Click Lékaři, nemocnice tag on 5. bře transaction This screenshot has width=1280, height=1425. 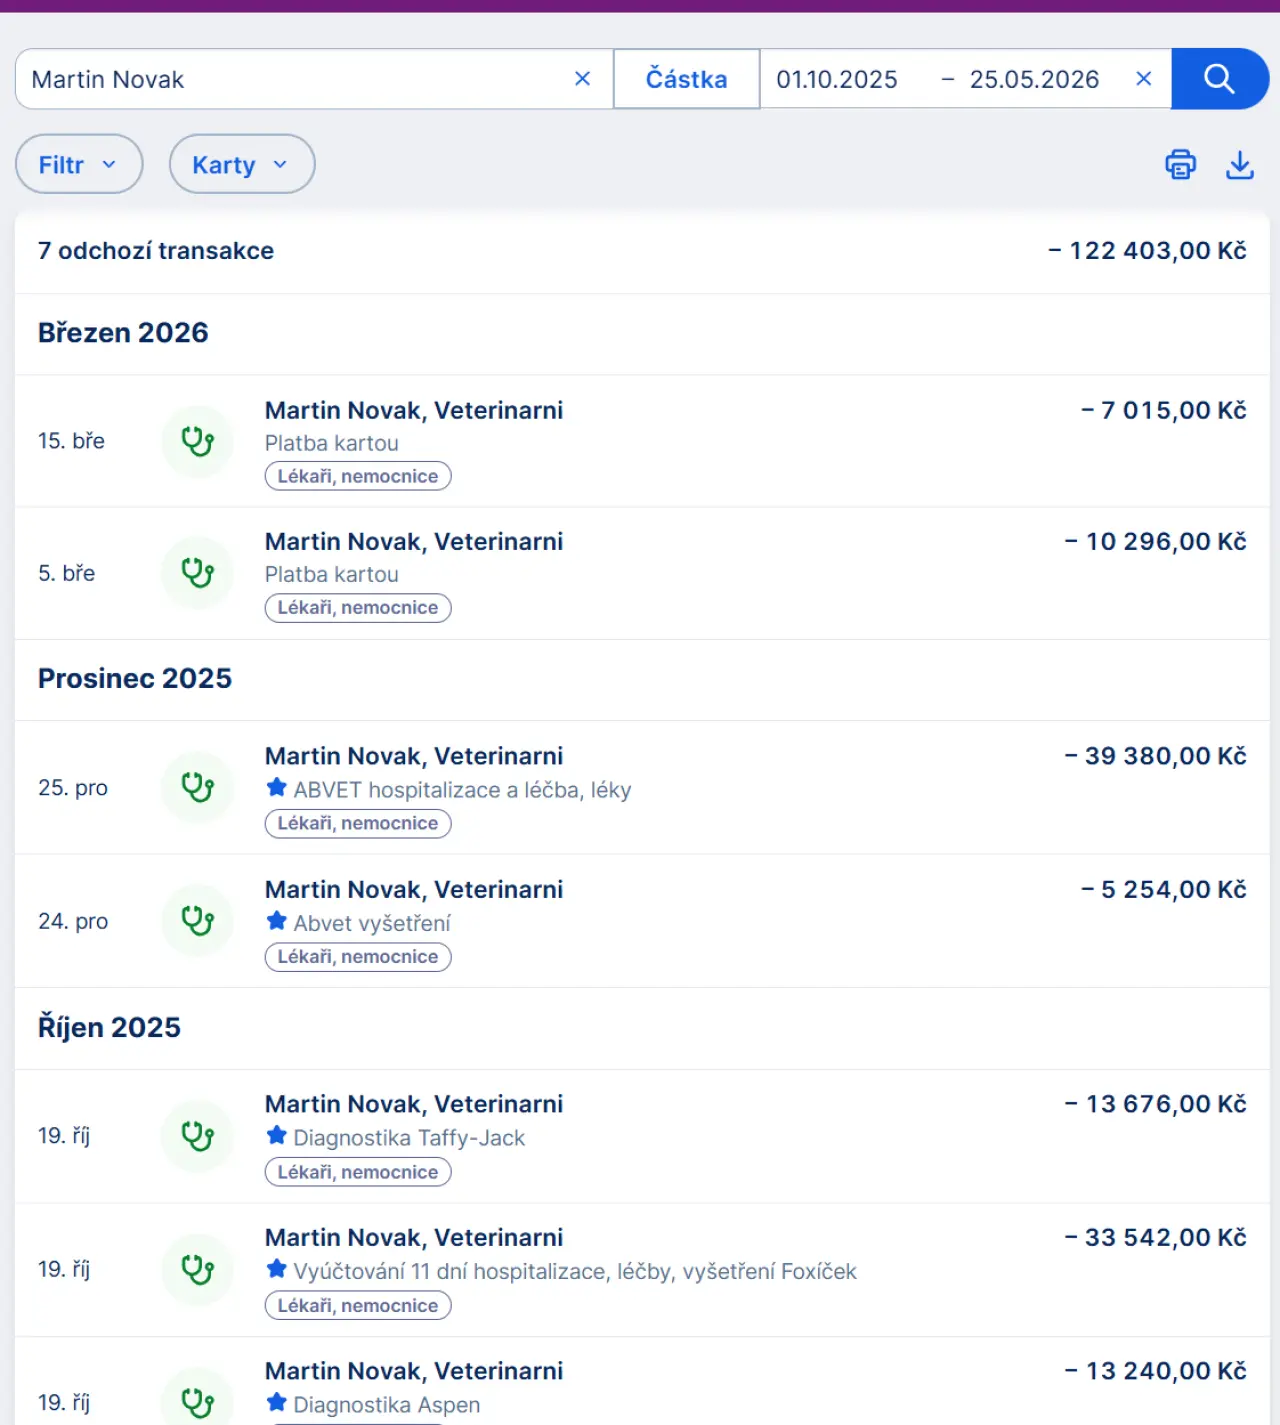coord(358,608)
